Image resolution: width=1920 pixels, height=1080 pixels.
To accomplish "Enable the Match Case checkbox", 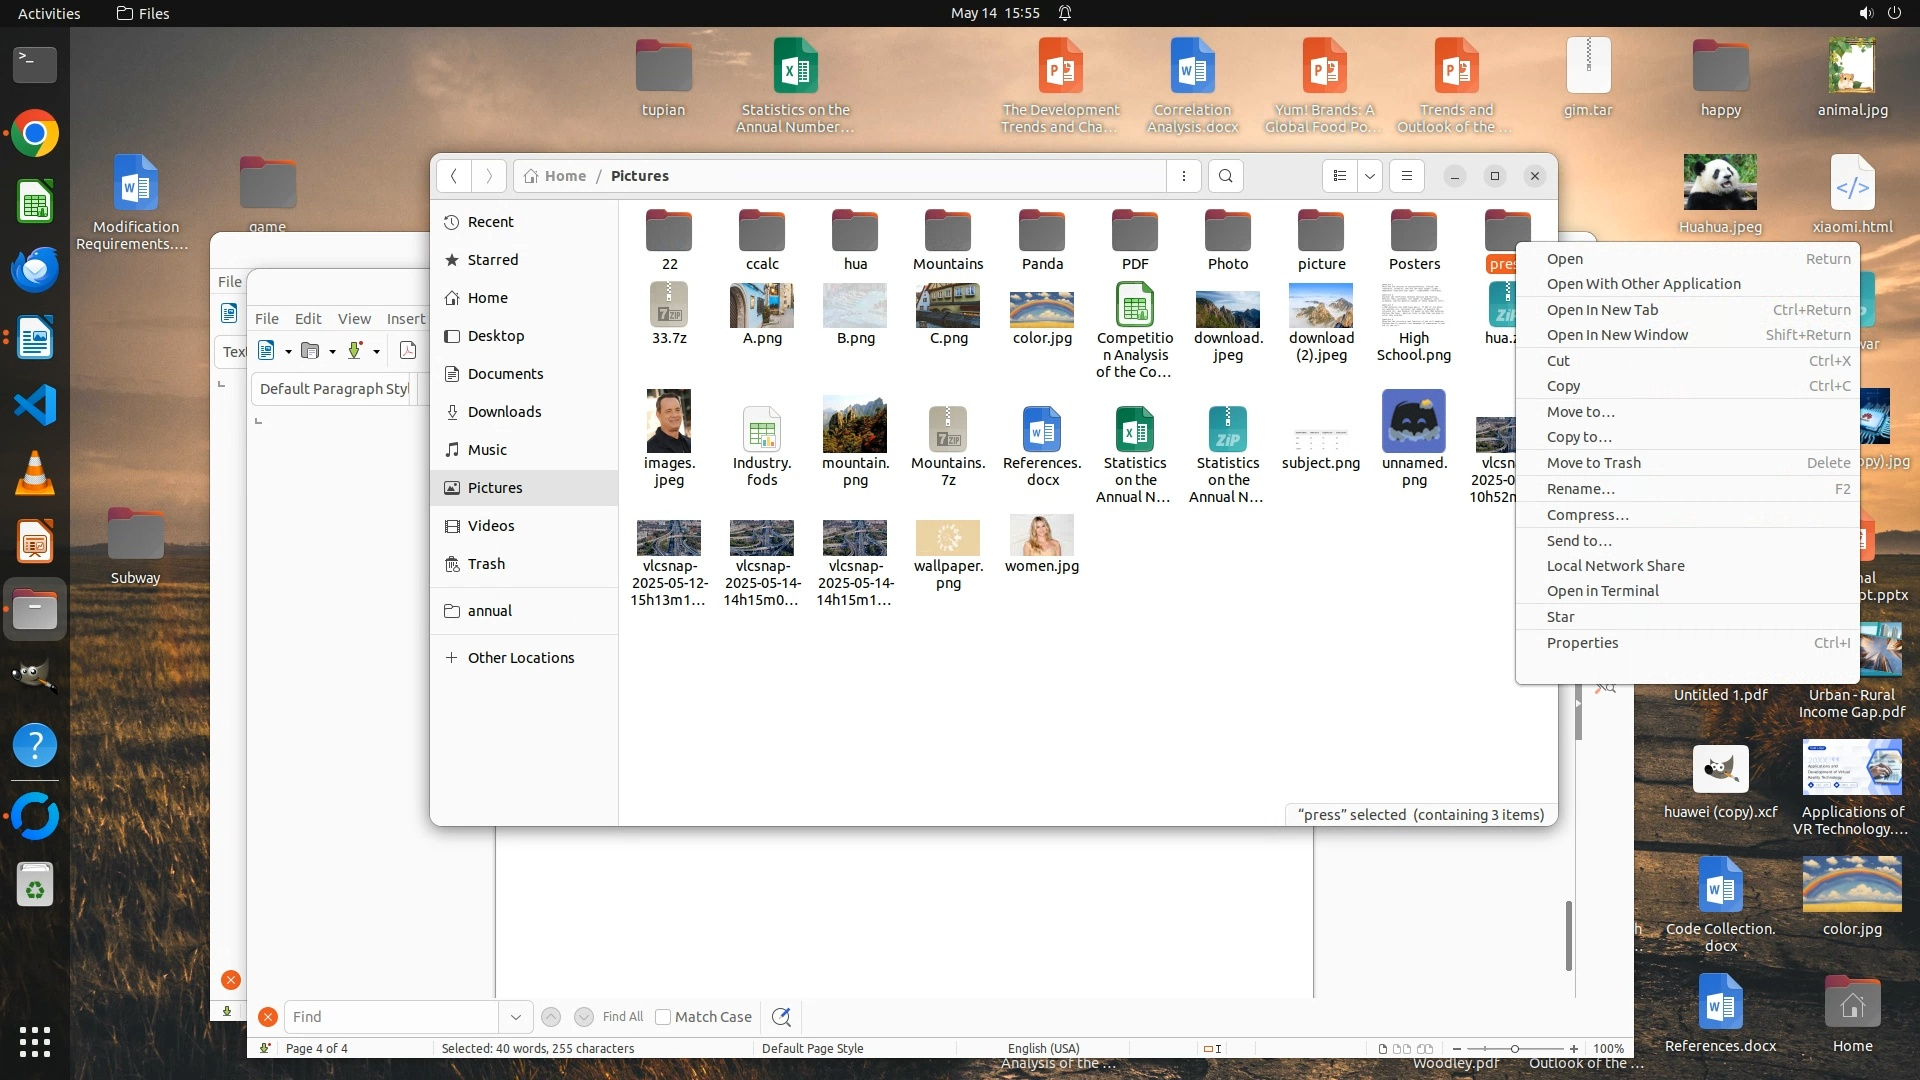I will (662, 1017).
